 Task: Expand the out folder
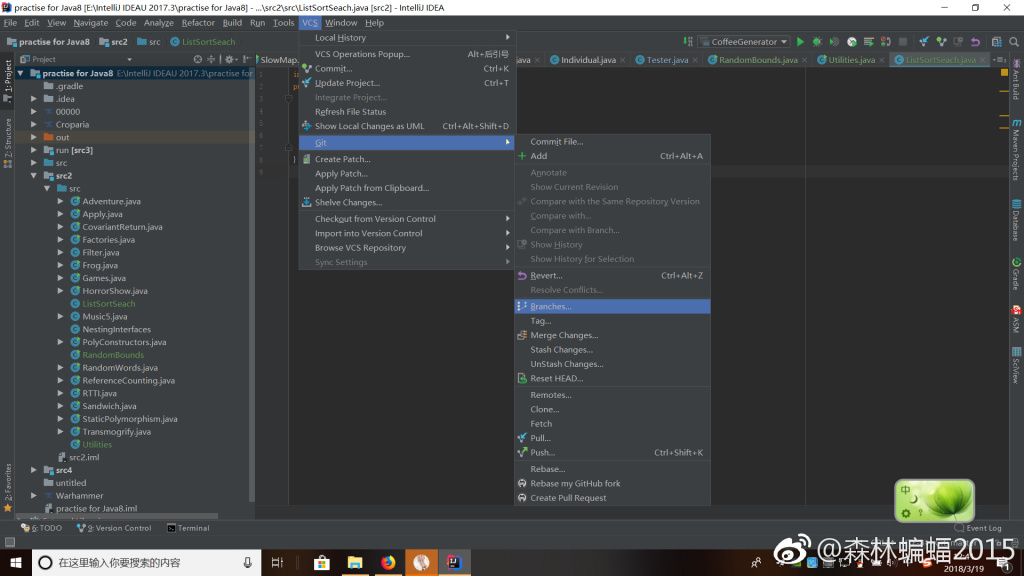[34, 137]
